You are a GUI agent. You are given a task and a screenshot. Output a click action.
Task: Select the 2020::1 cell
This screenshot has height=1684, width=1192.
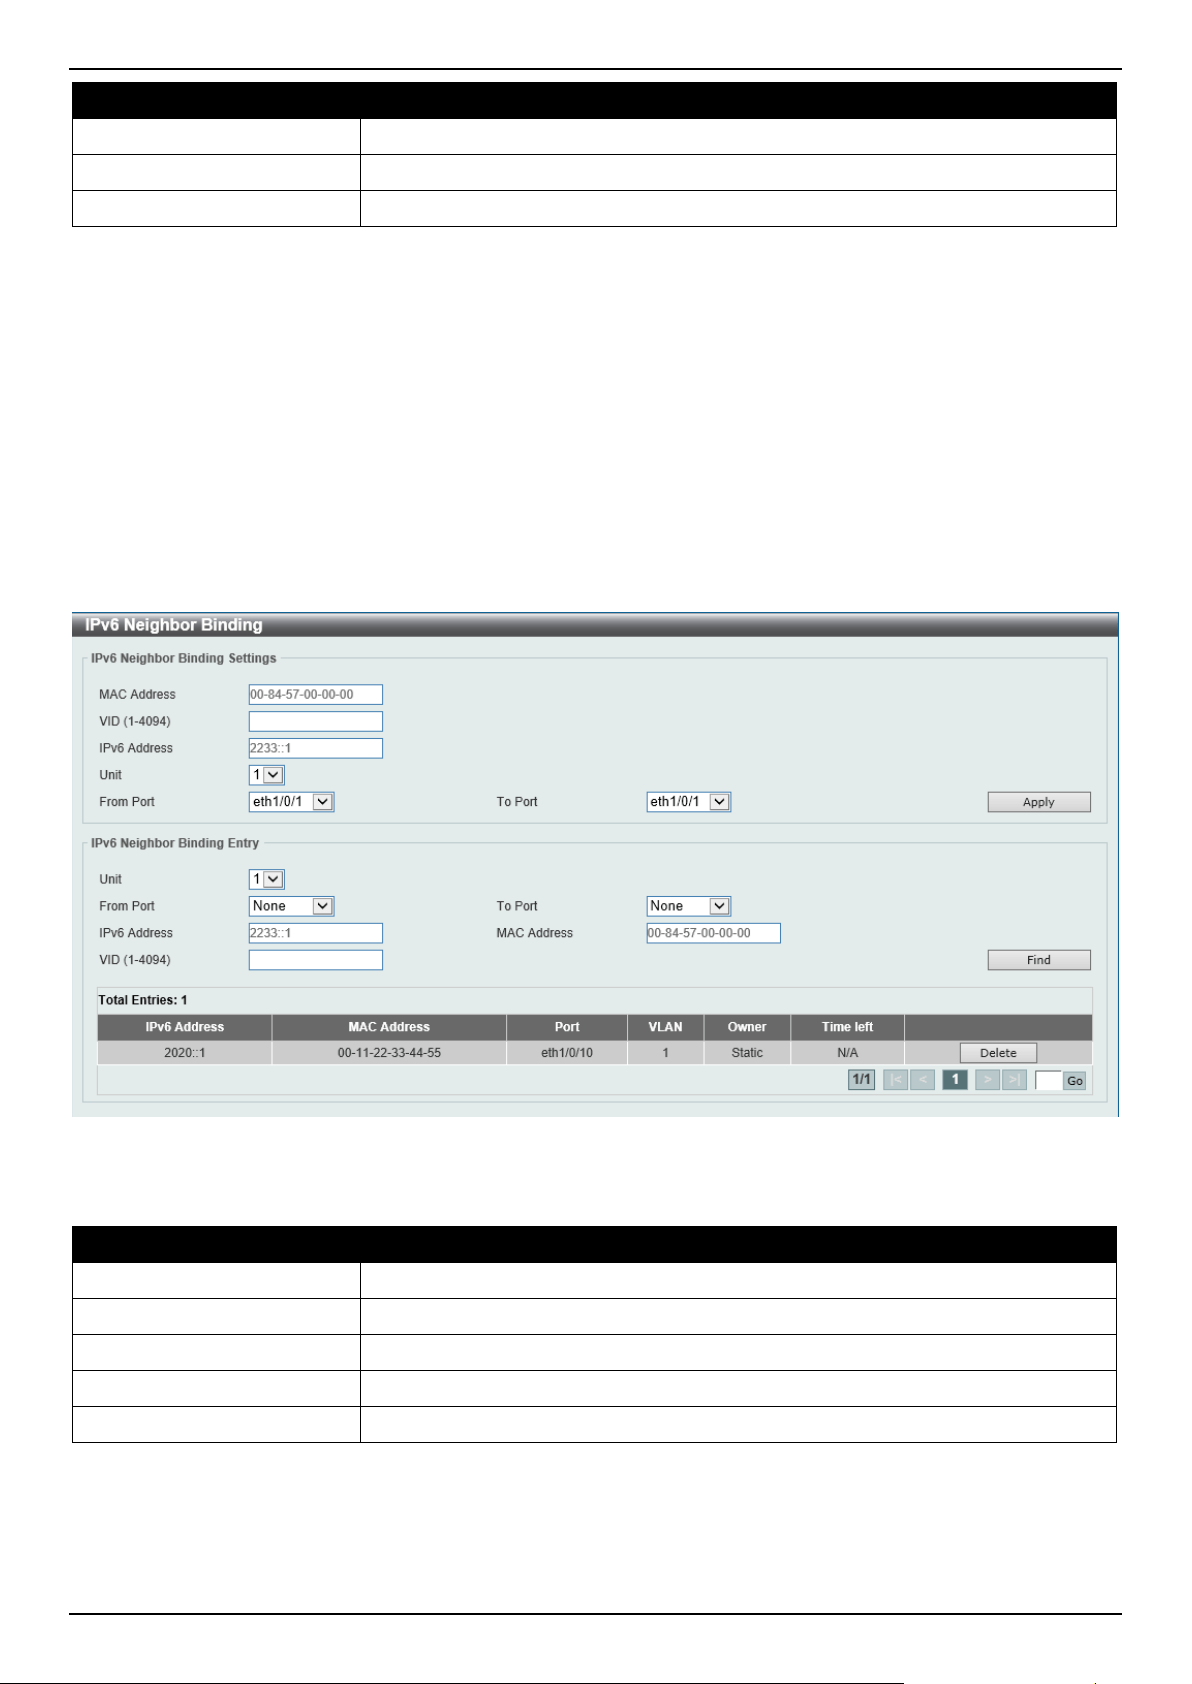point(185,1053)
